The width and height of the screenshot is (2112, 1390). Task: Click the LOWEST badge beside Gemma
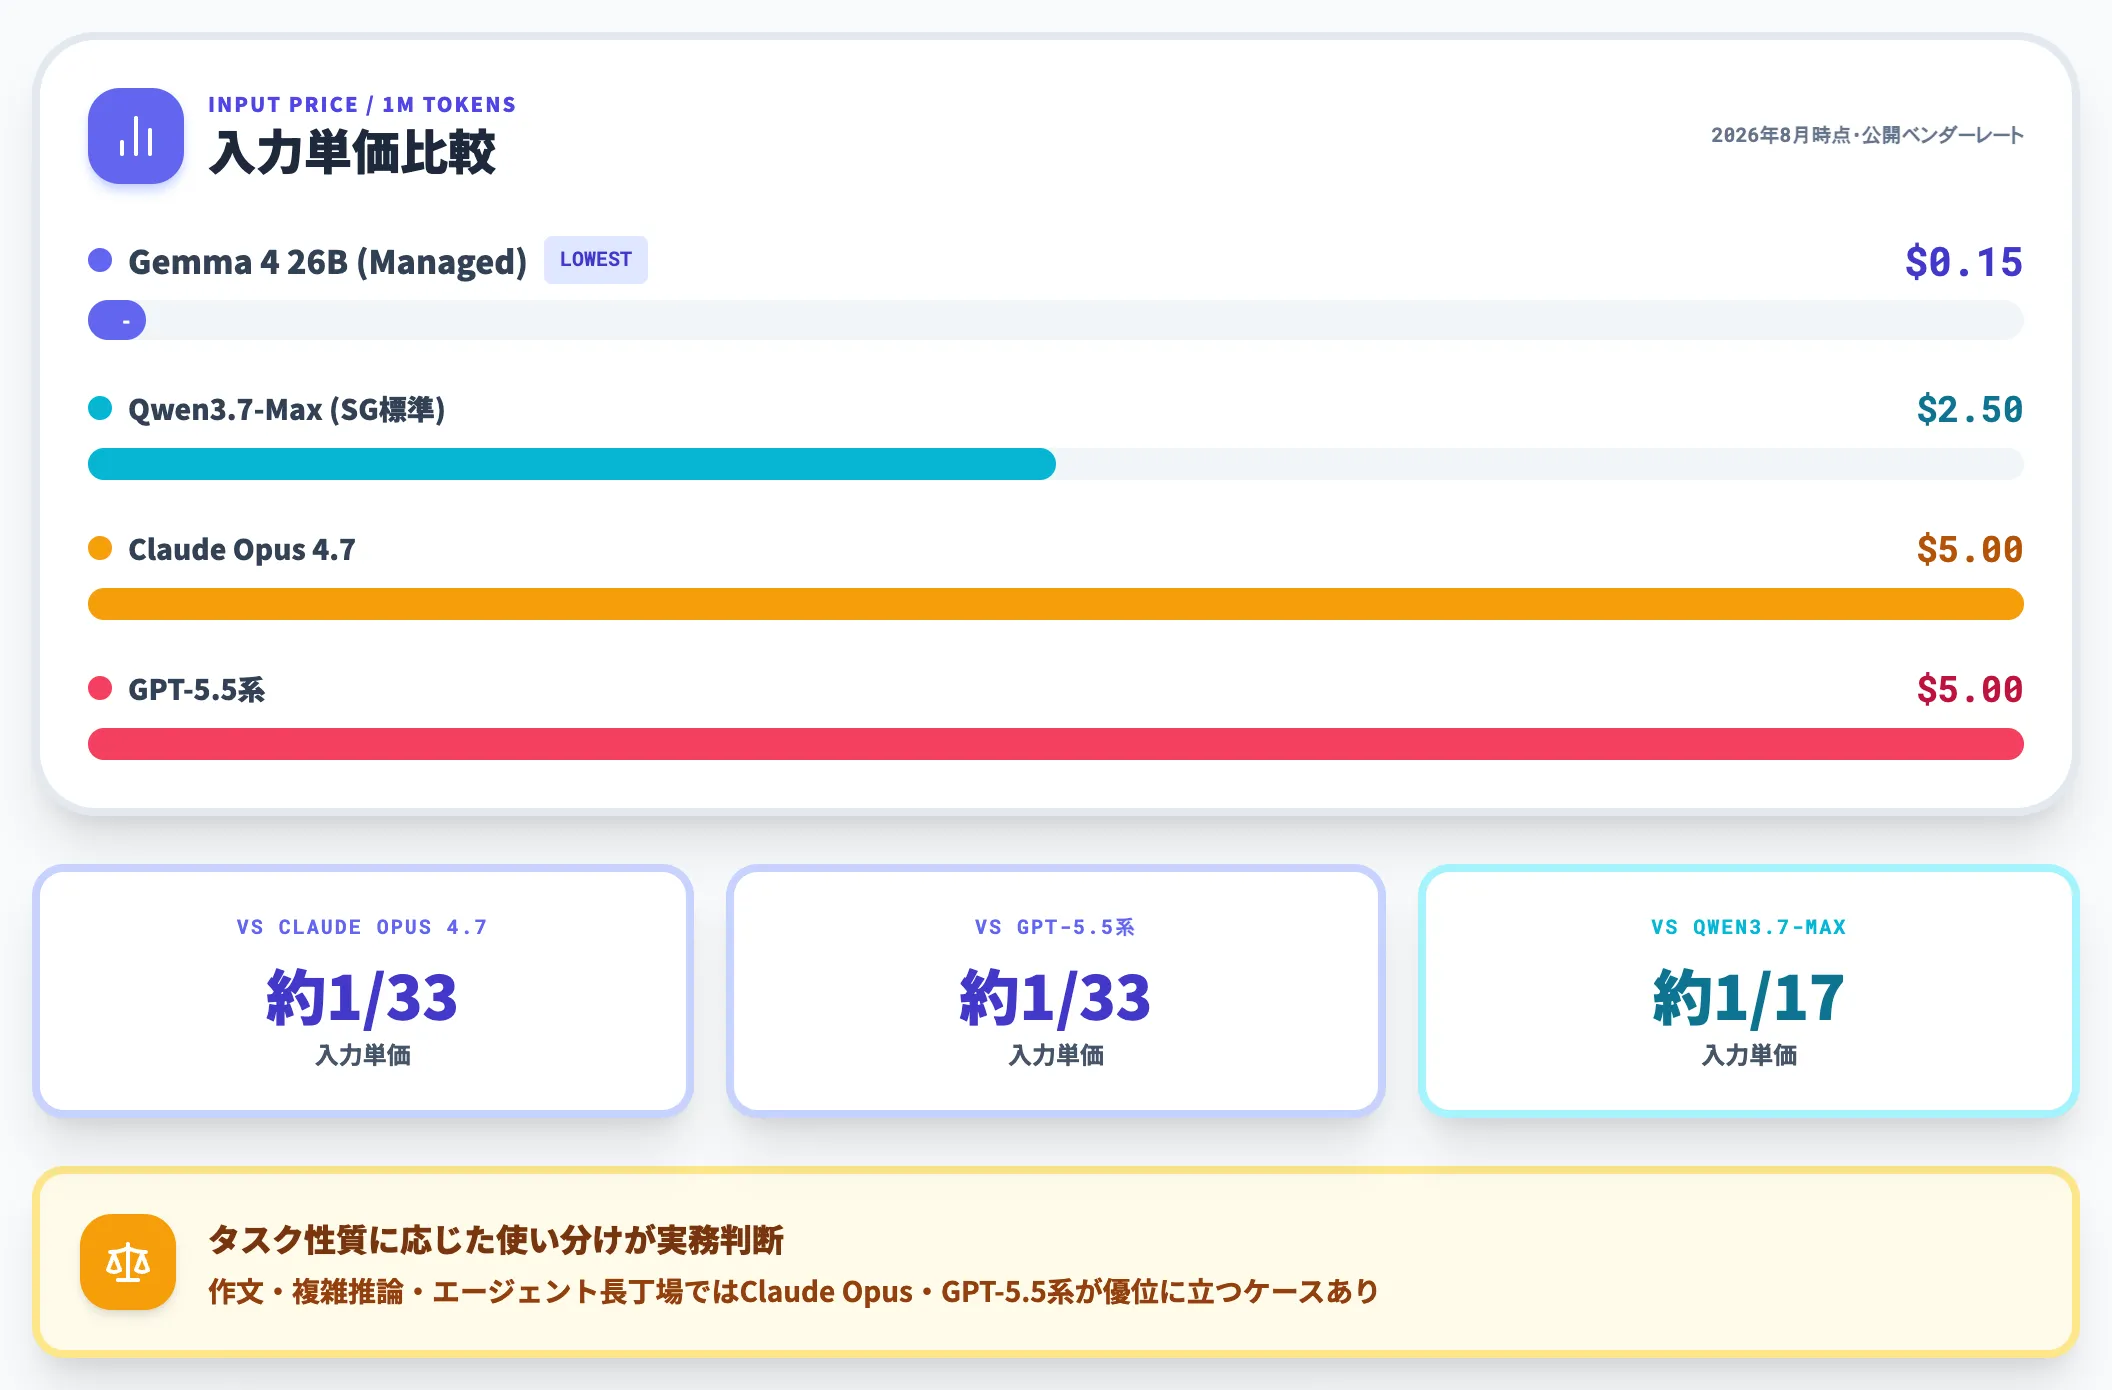(x=596, y=260)
